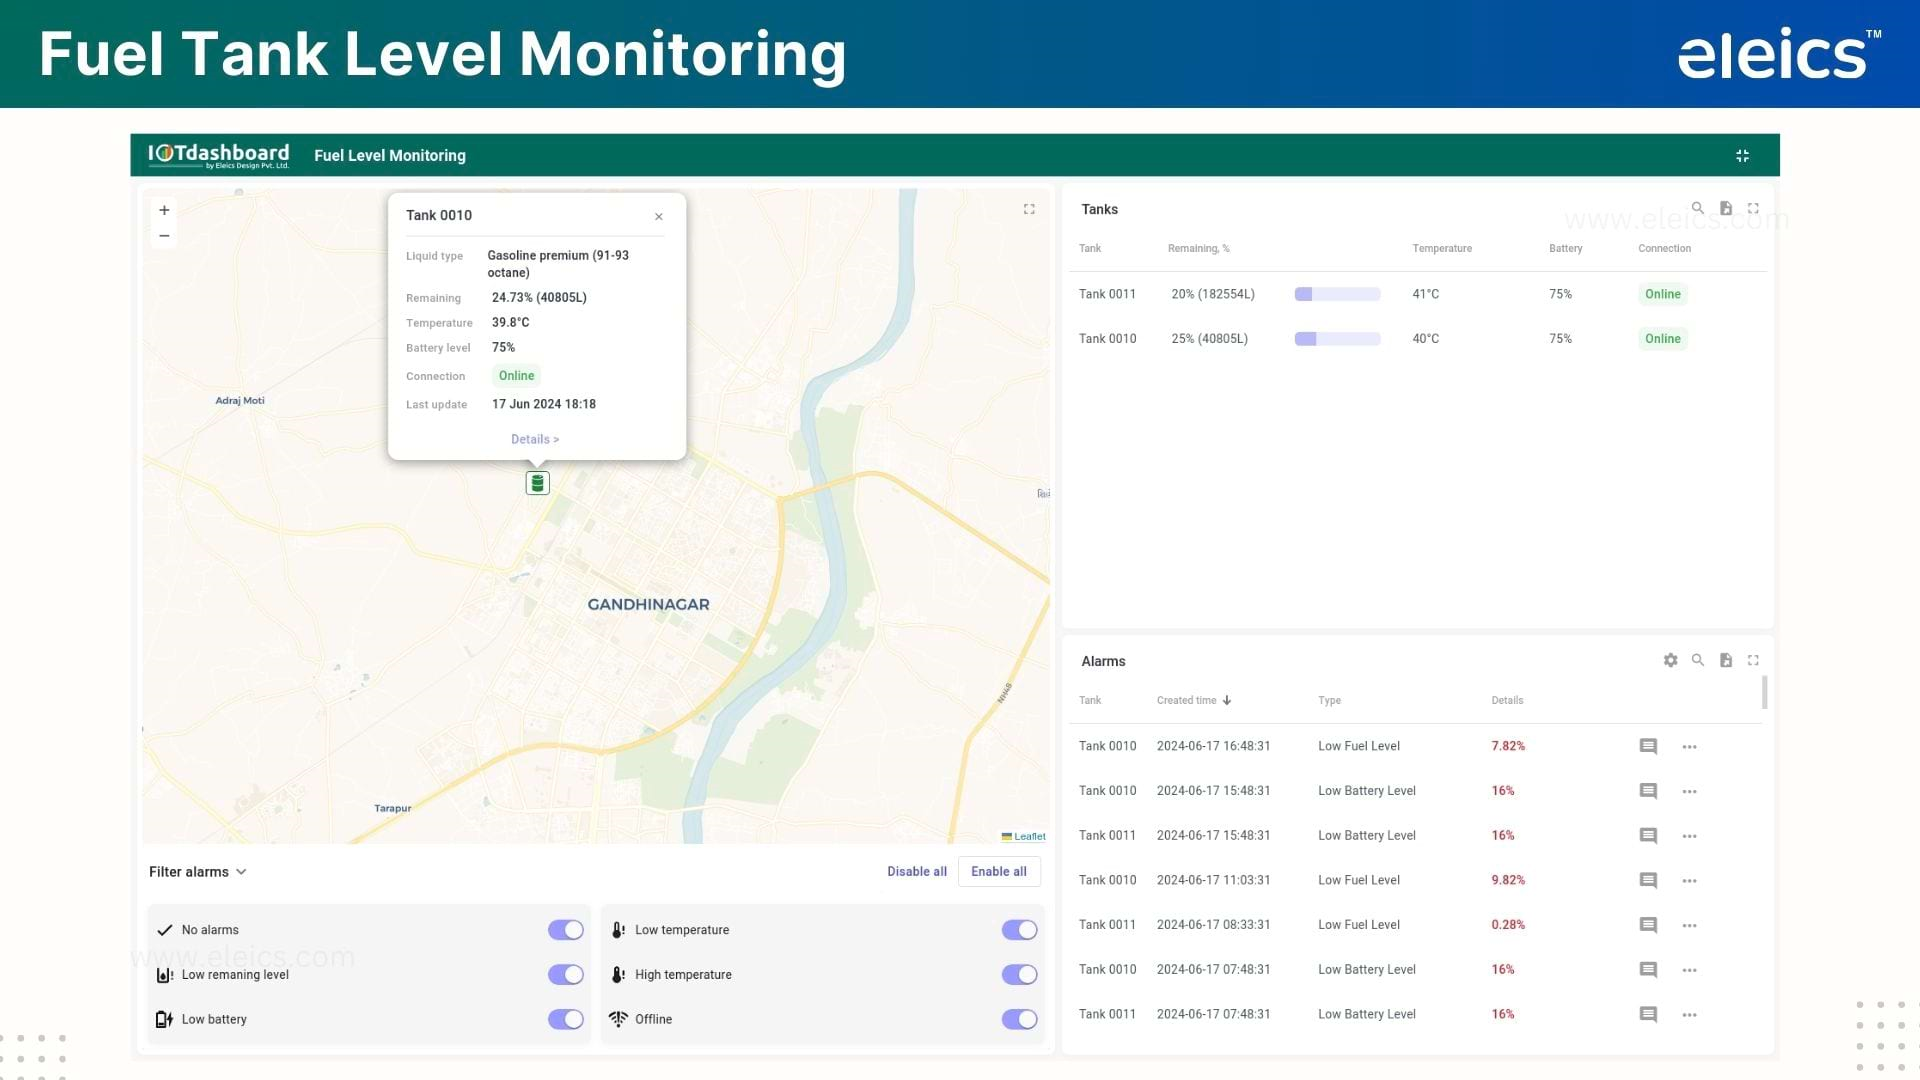Click Disable all alarm filters
Screen dimensions: 1920x1080
tap(917, 872)
